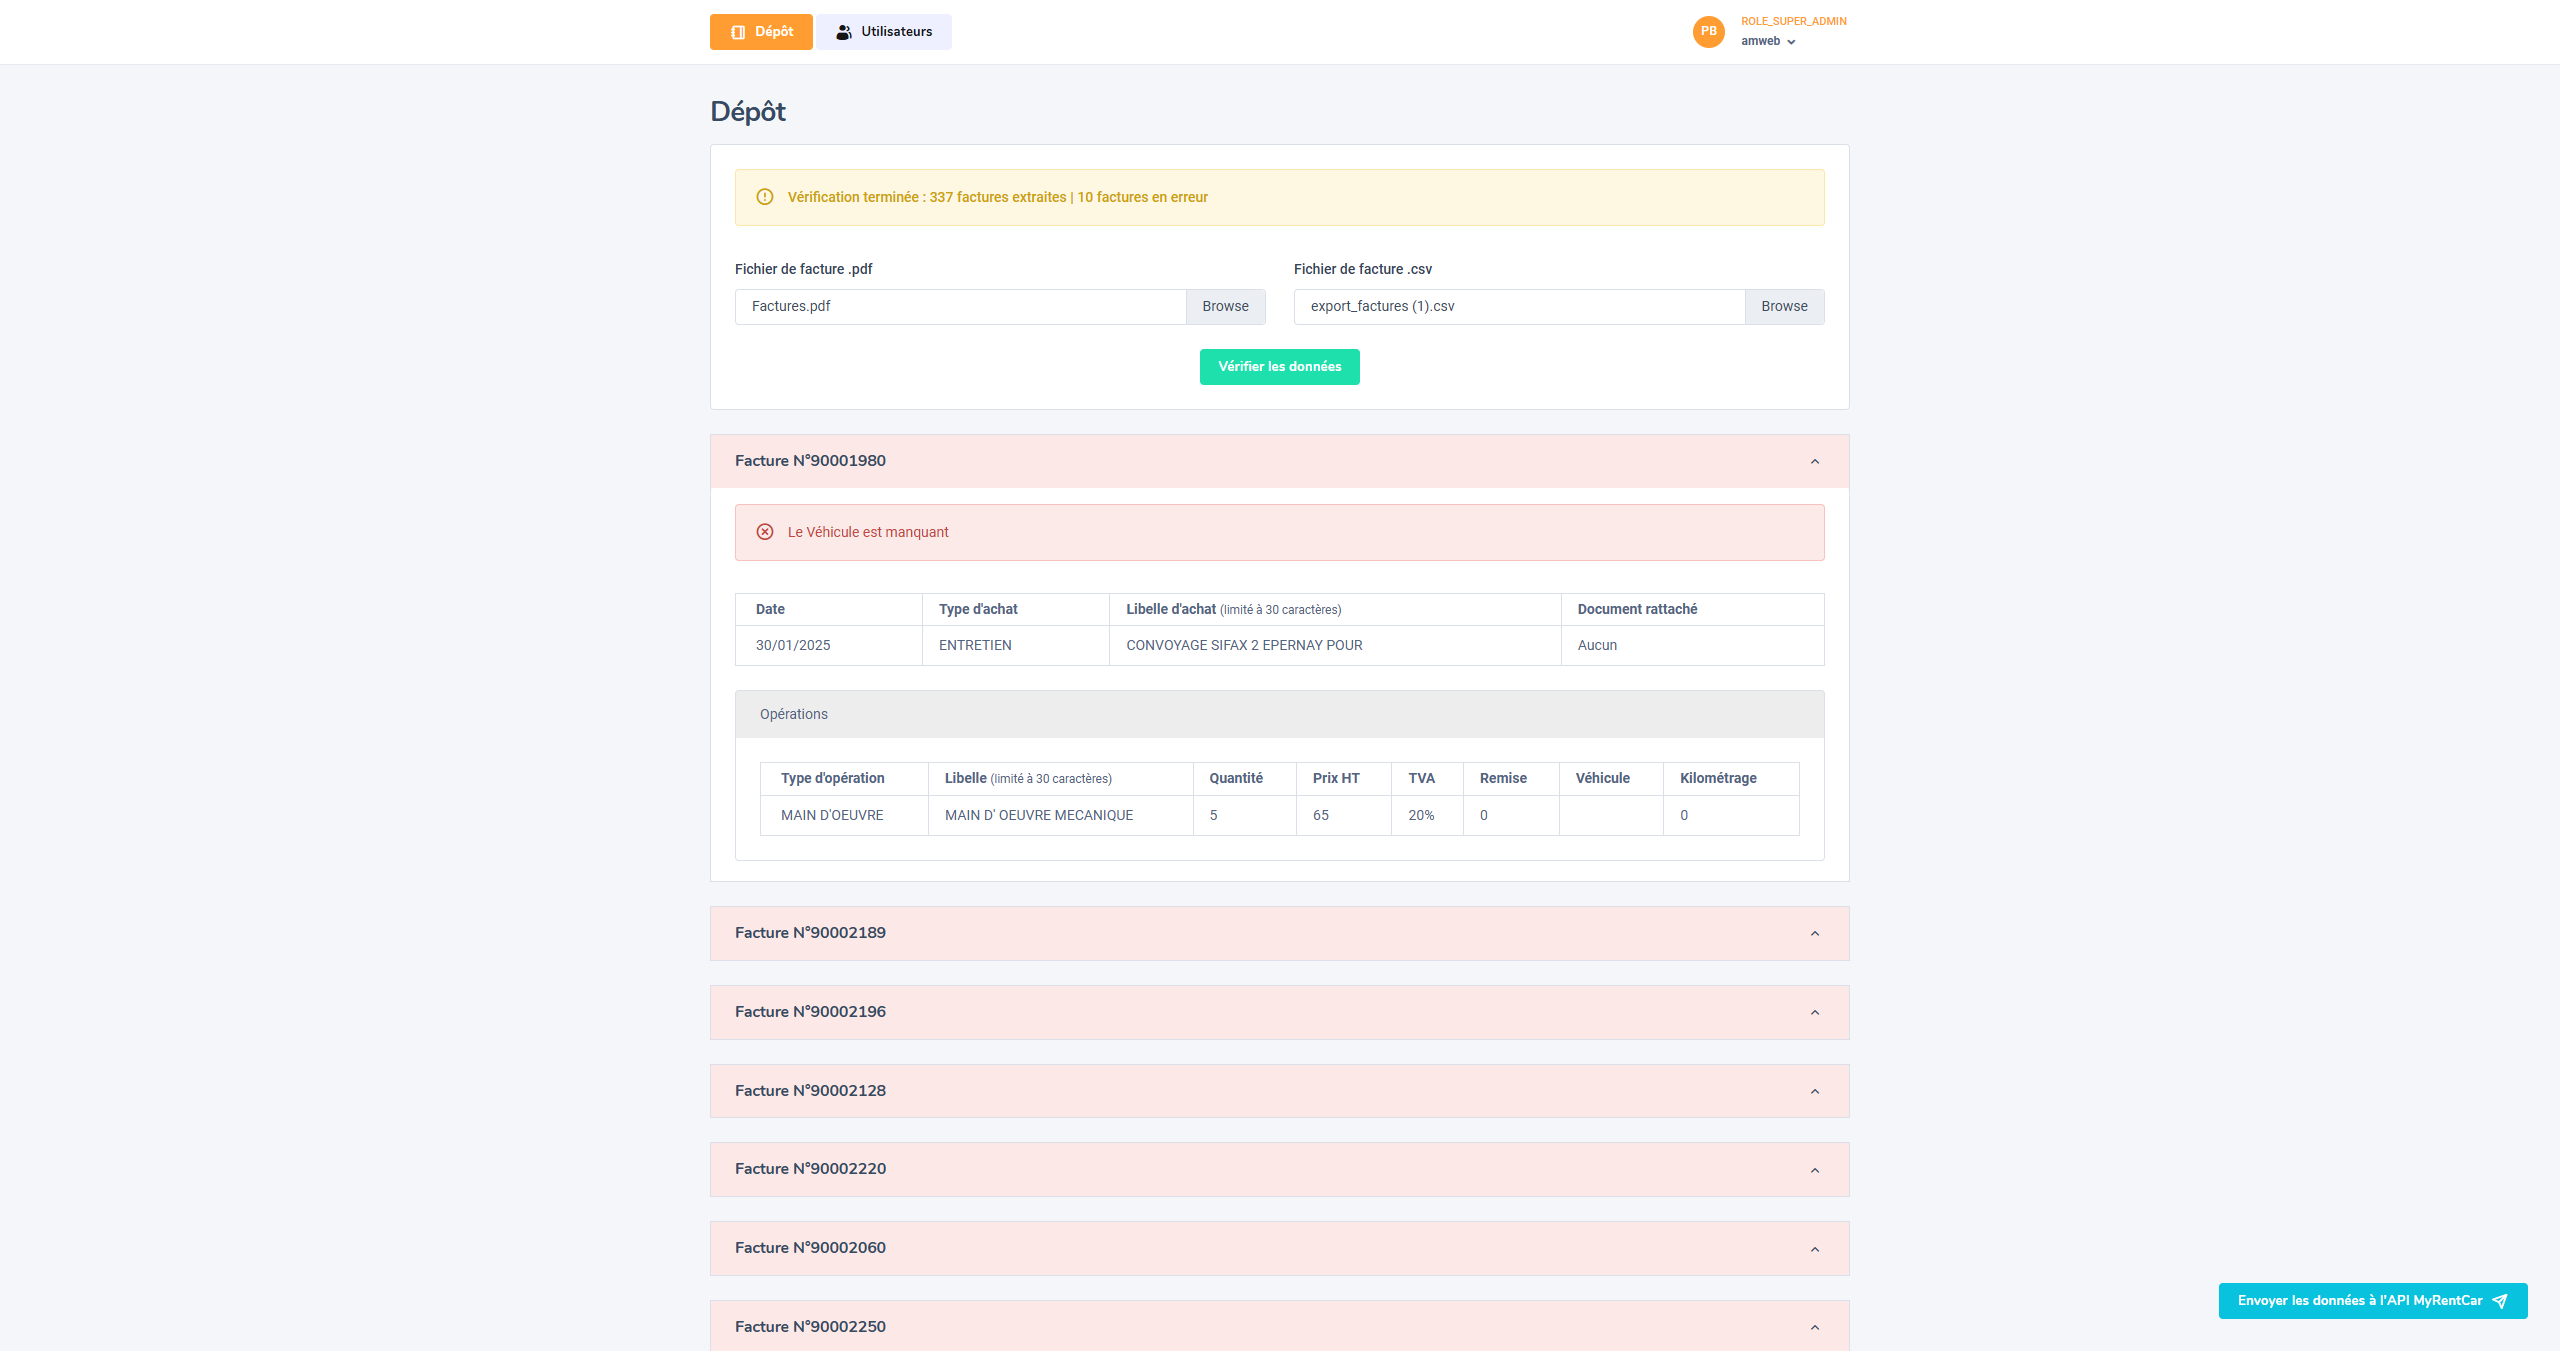2560x1351 pixels.
Task: Click the warning icon in verification banner
Action: pos(765,197)
